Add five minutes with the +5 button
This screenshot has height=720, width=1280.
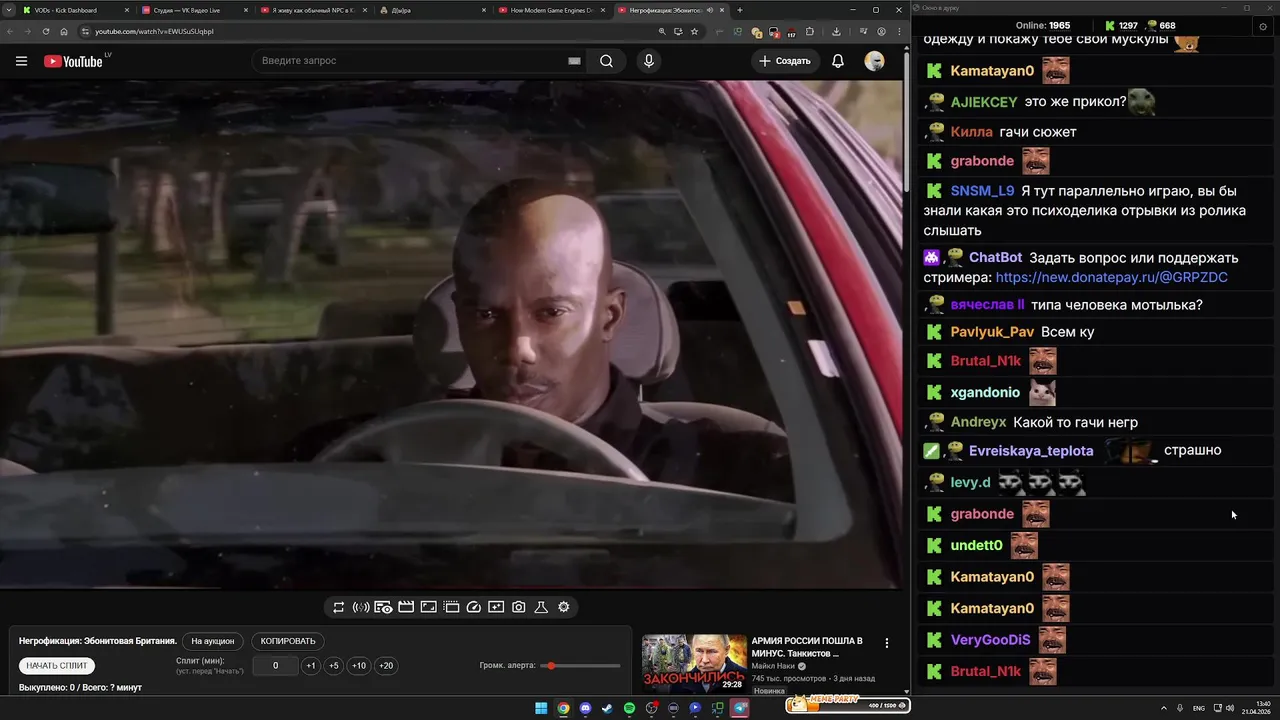point(334,666)
